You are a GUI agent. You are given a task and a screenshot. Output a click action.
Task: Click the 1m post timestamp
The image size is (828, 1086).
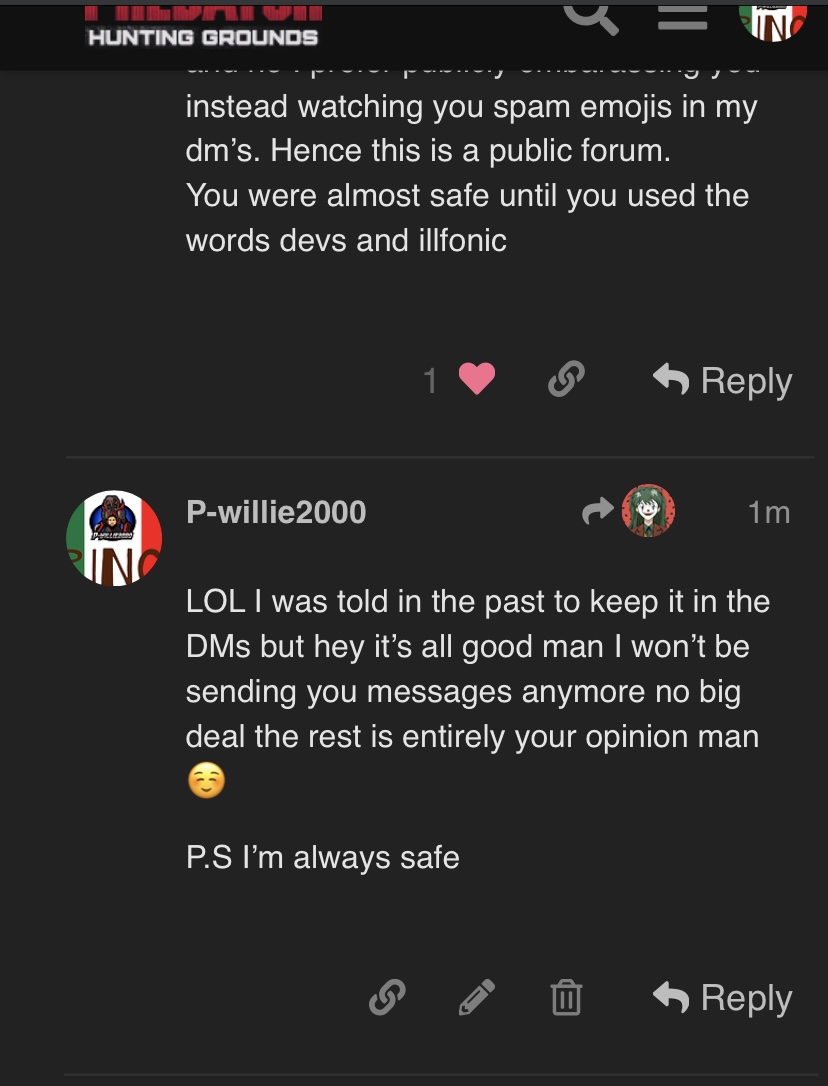(768, 513)
